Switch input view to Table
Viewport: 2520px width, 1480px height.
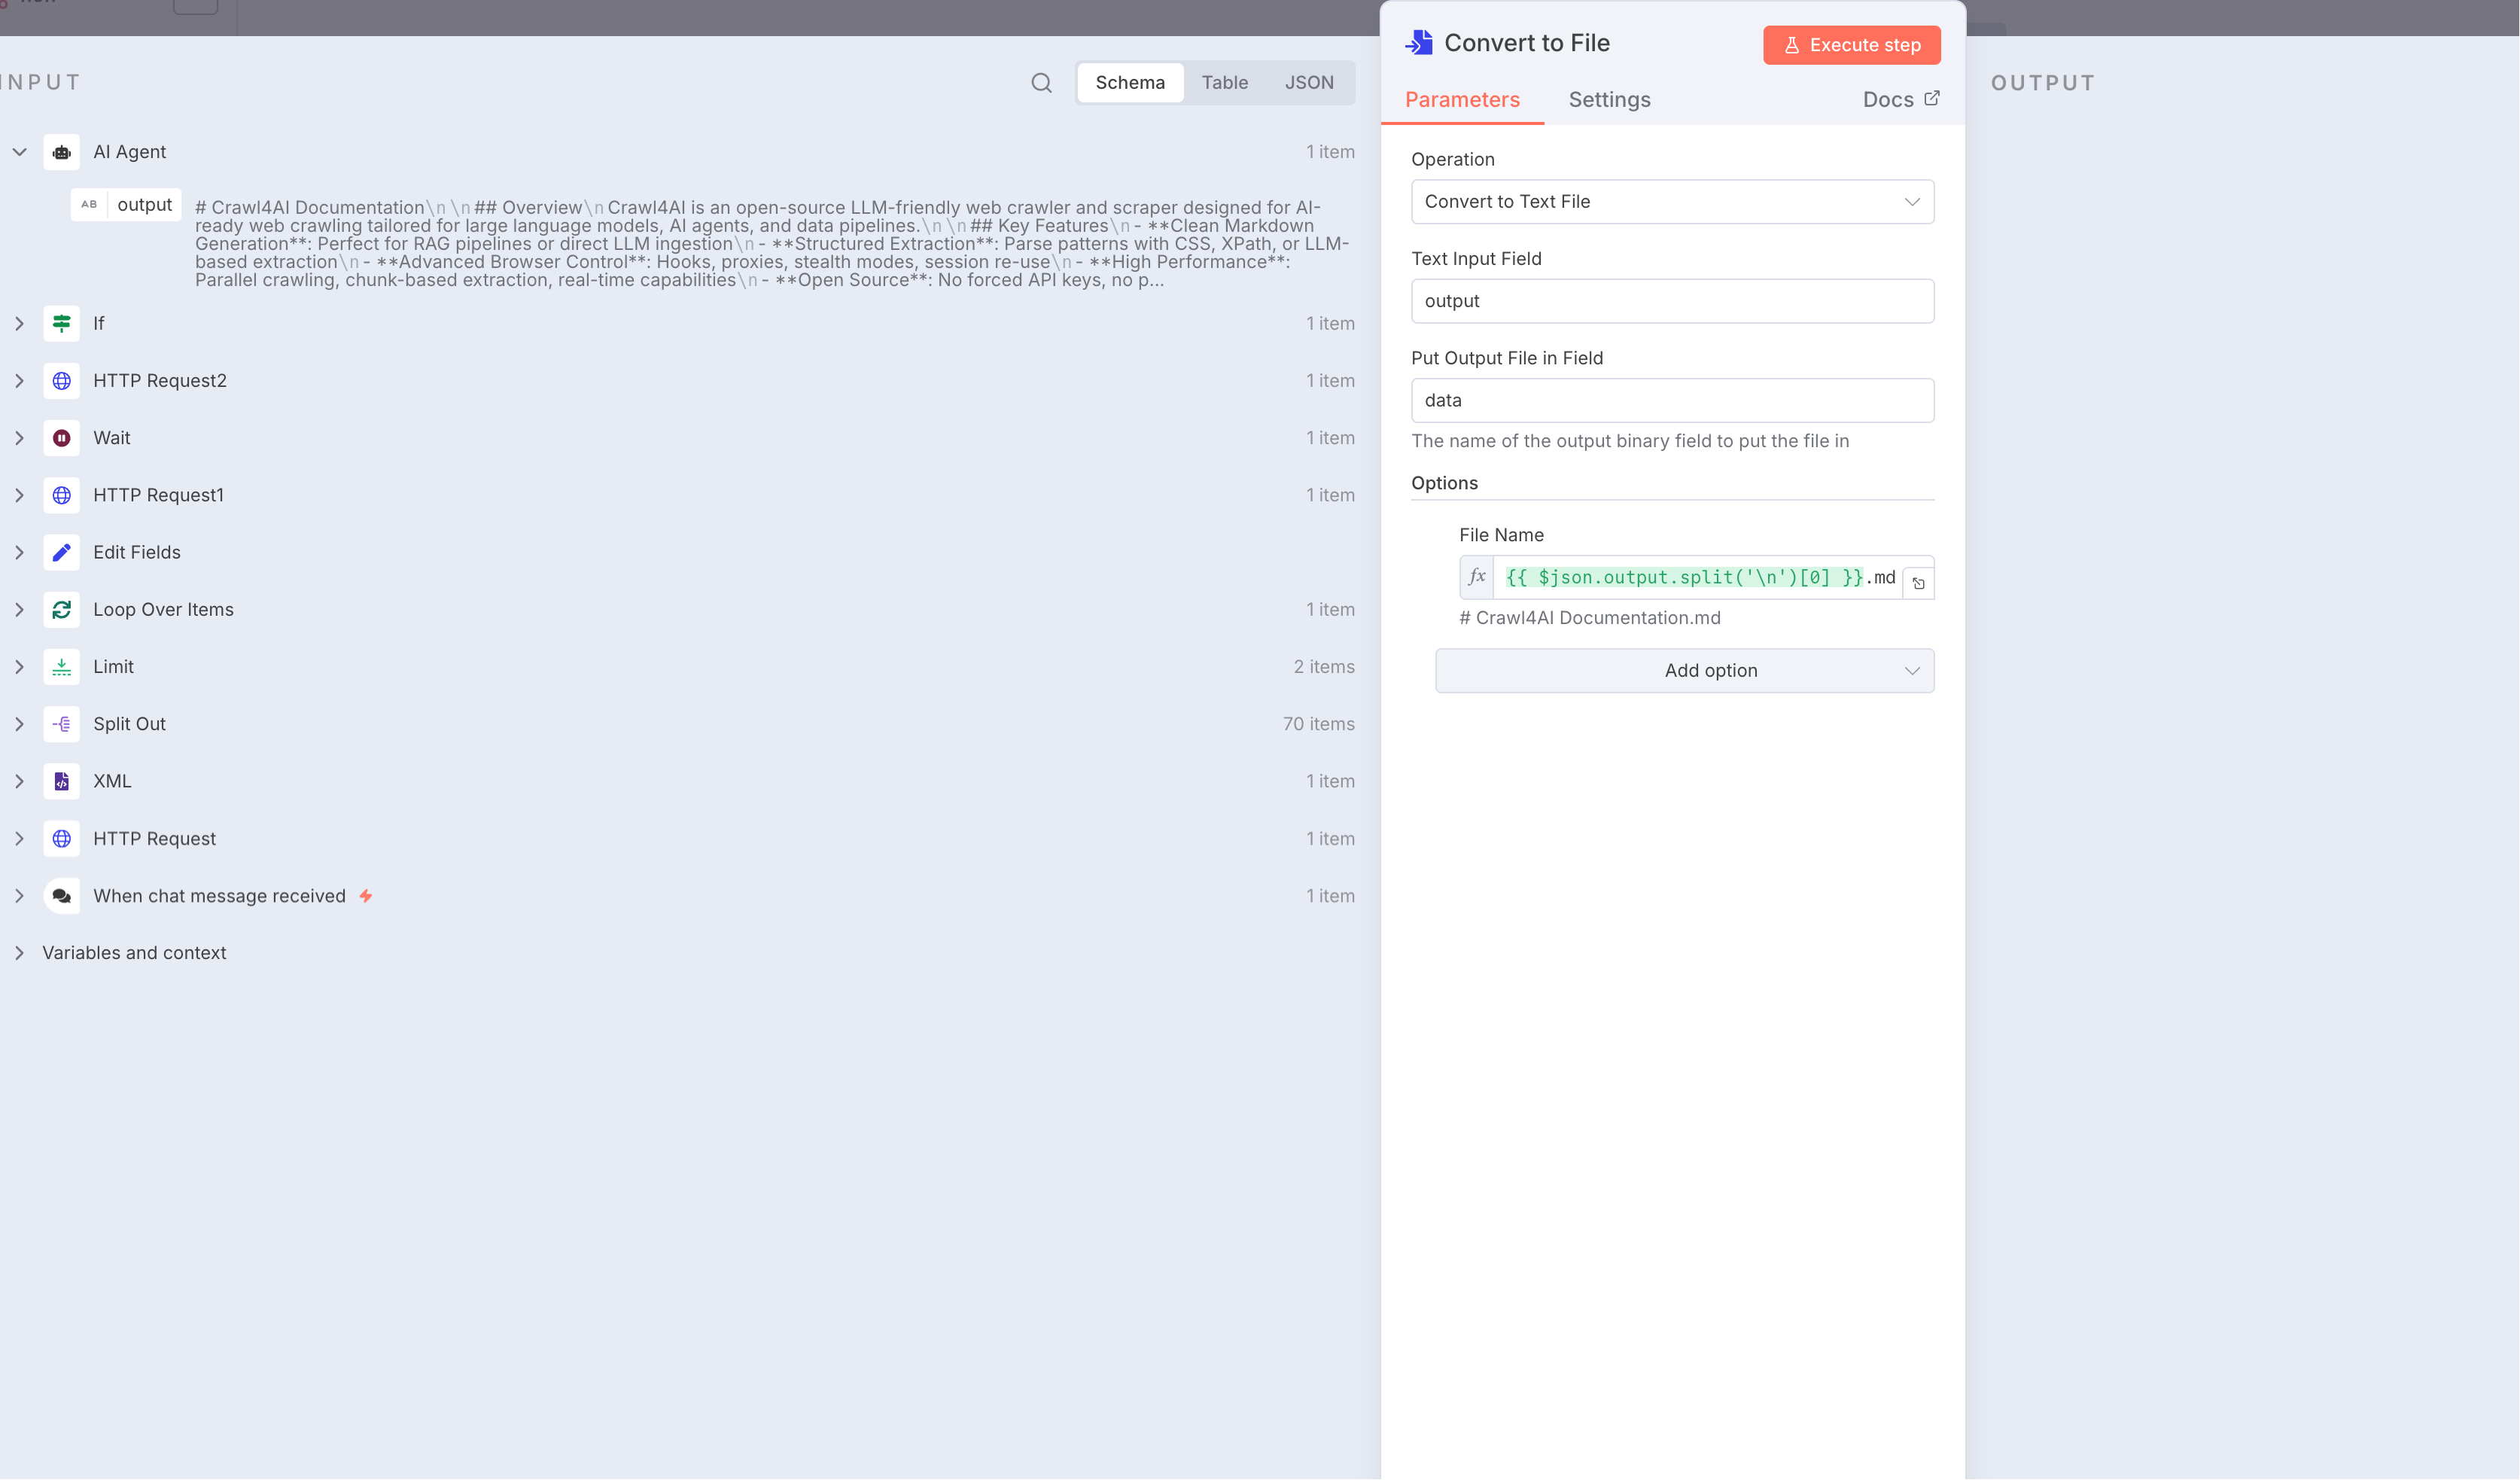pos(1224,83)
